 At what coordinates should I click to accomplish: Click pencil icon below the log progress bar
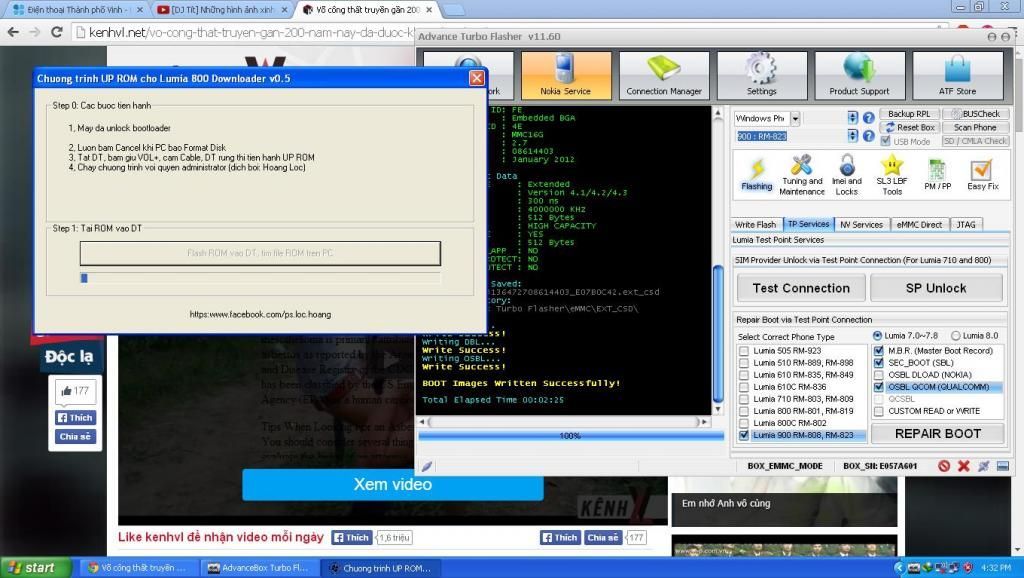(426, 466)
